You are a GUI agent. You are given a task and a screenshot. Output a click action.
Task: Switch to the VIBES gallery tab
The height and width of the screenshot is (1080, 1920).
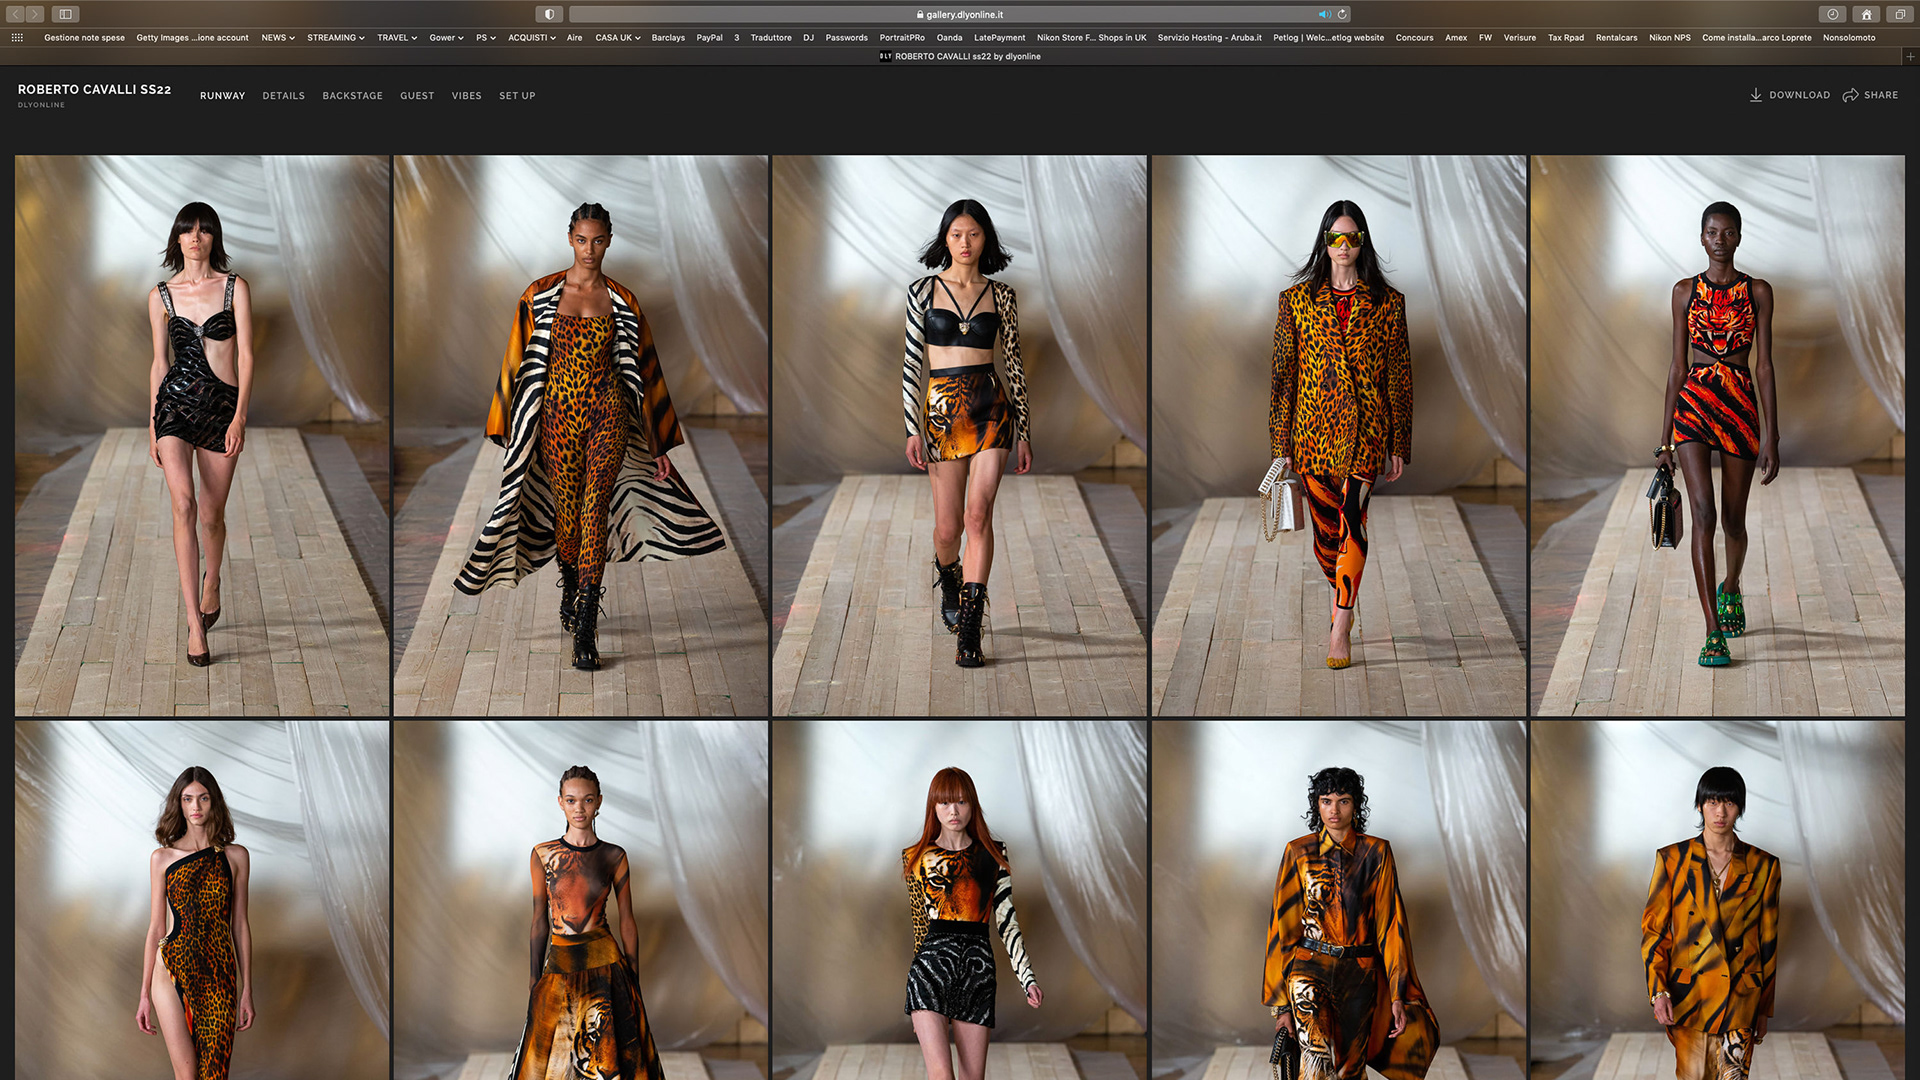click(466, 96)
